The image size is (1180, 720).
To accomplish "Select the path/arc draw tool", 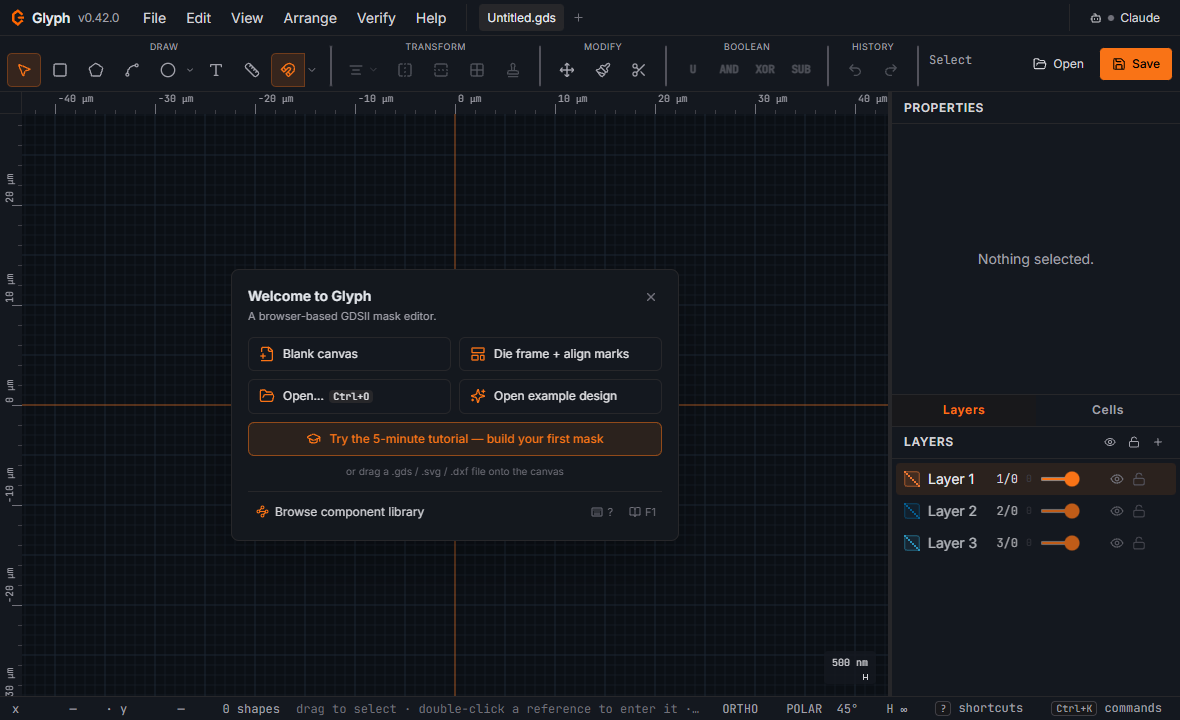I will [132, 70].
